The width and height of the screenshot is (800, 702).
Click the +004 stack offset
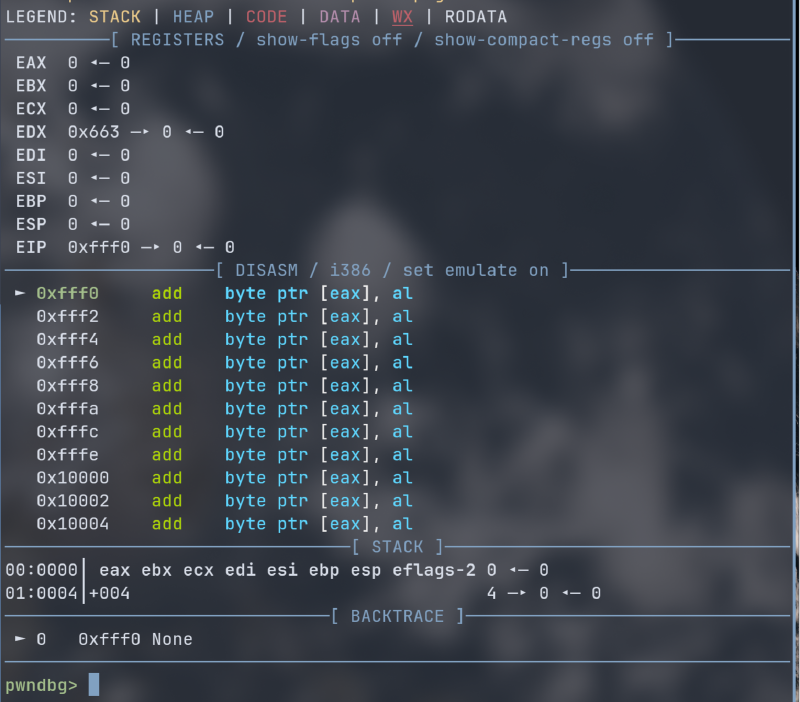(x=109, y=593)
